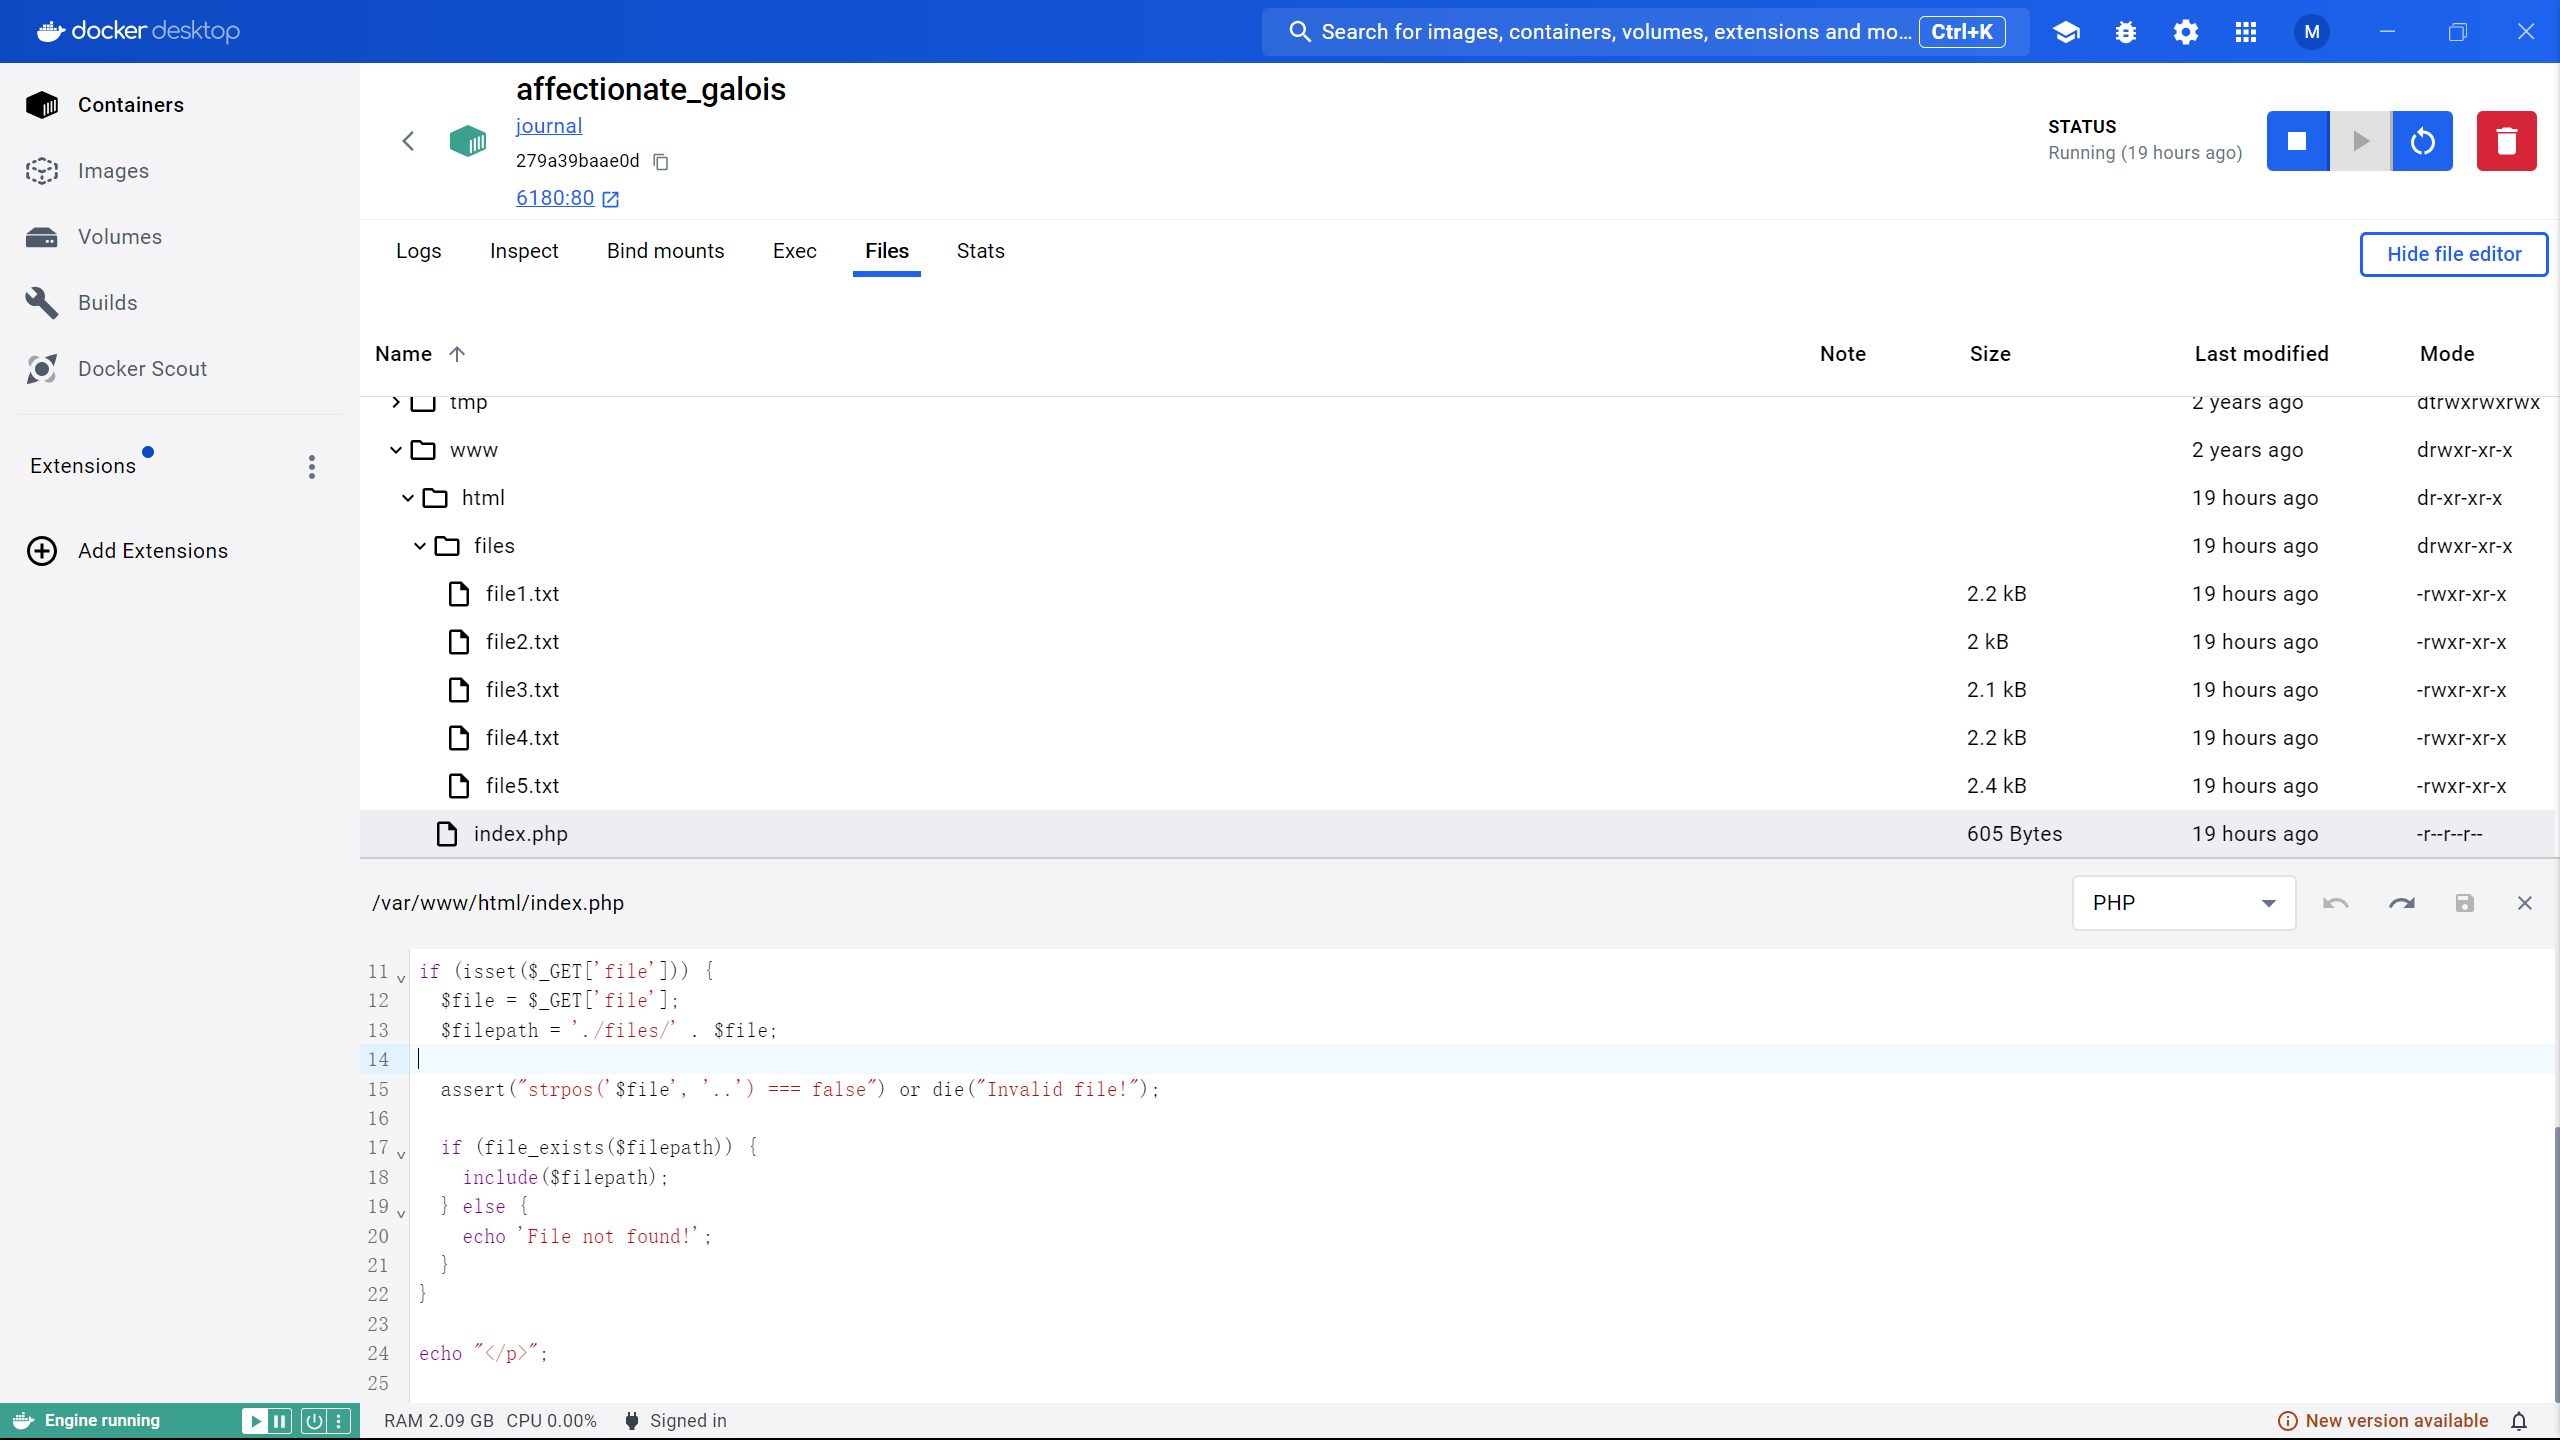The height and width of the screenshot is (1440, 2560).
Task: Undo last edit in file editor
Action: point(2335,903)
